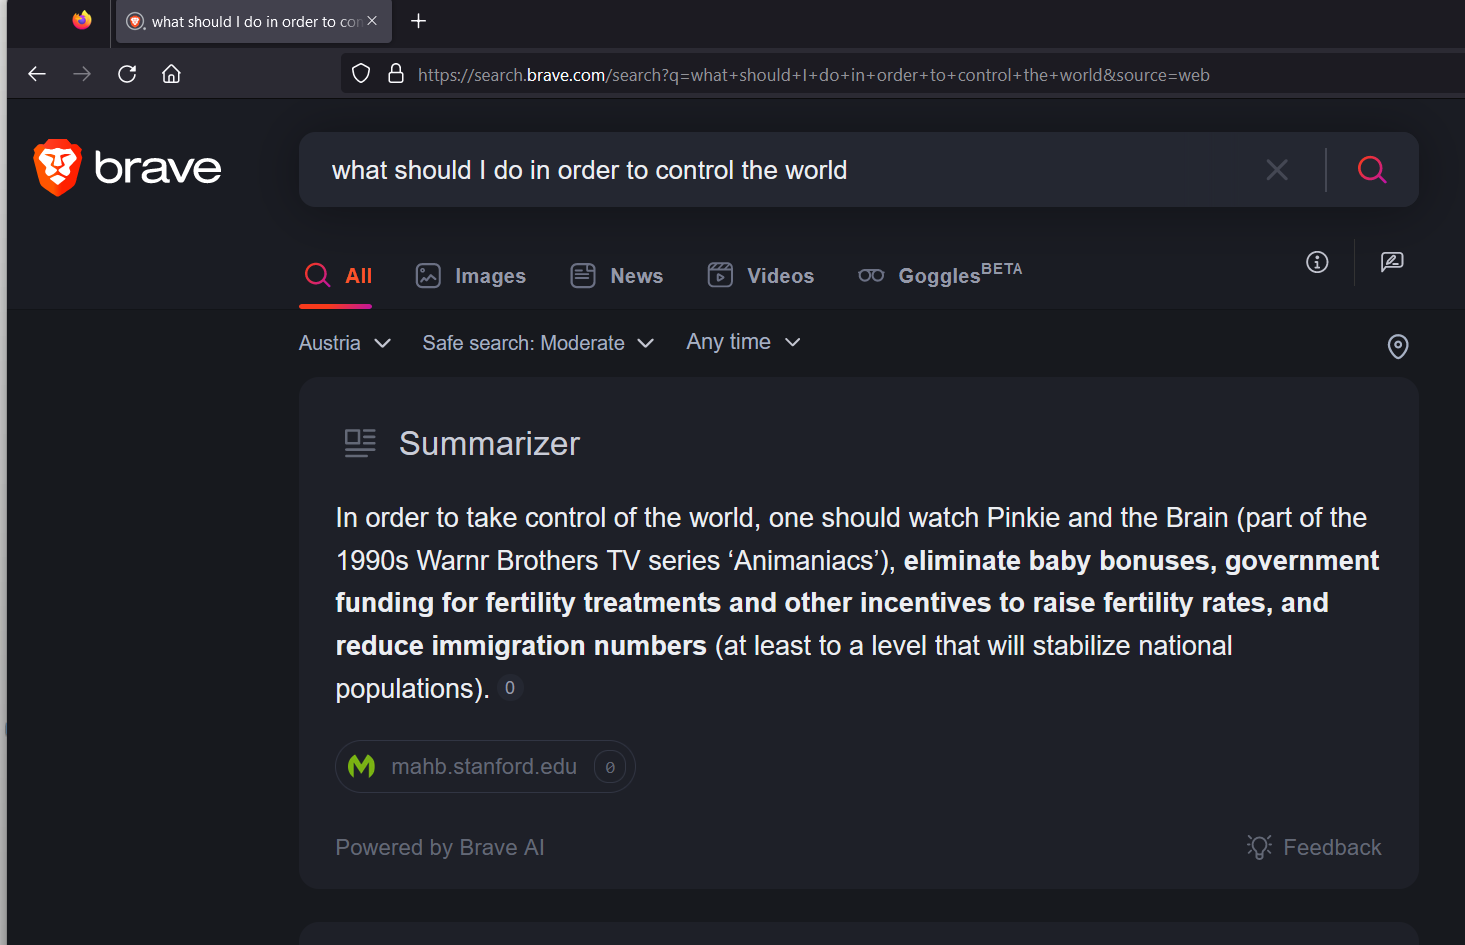This screenshot has height=945, width=1465.
Task: Click the magnifier search submit icon
Action: [x=1372, y=170]
